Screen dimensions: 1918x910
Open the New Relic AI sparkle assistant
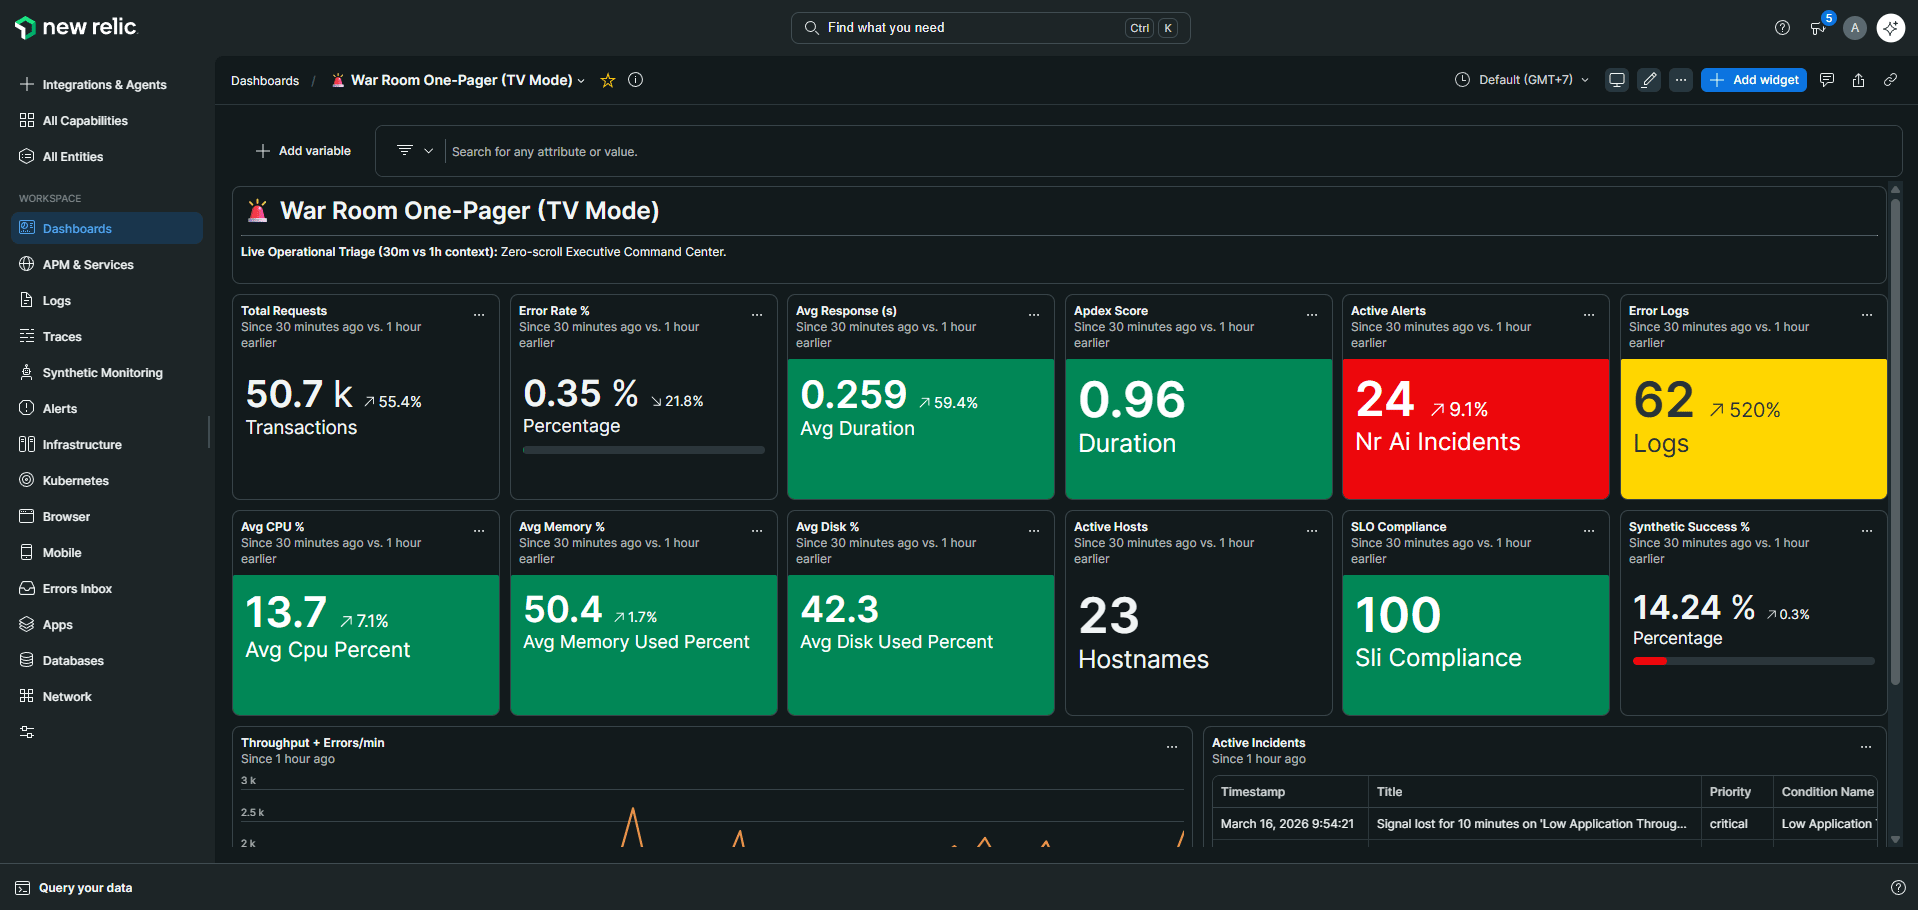click(x=1890, y=27)
